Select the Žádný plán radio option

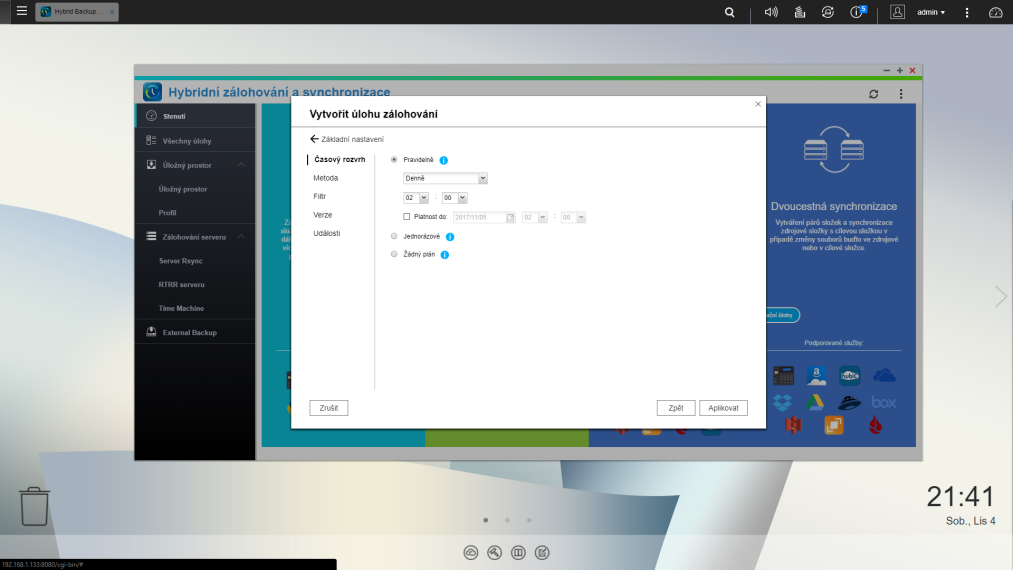coord(394,255)
